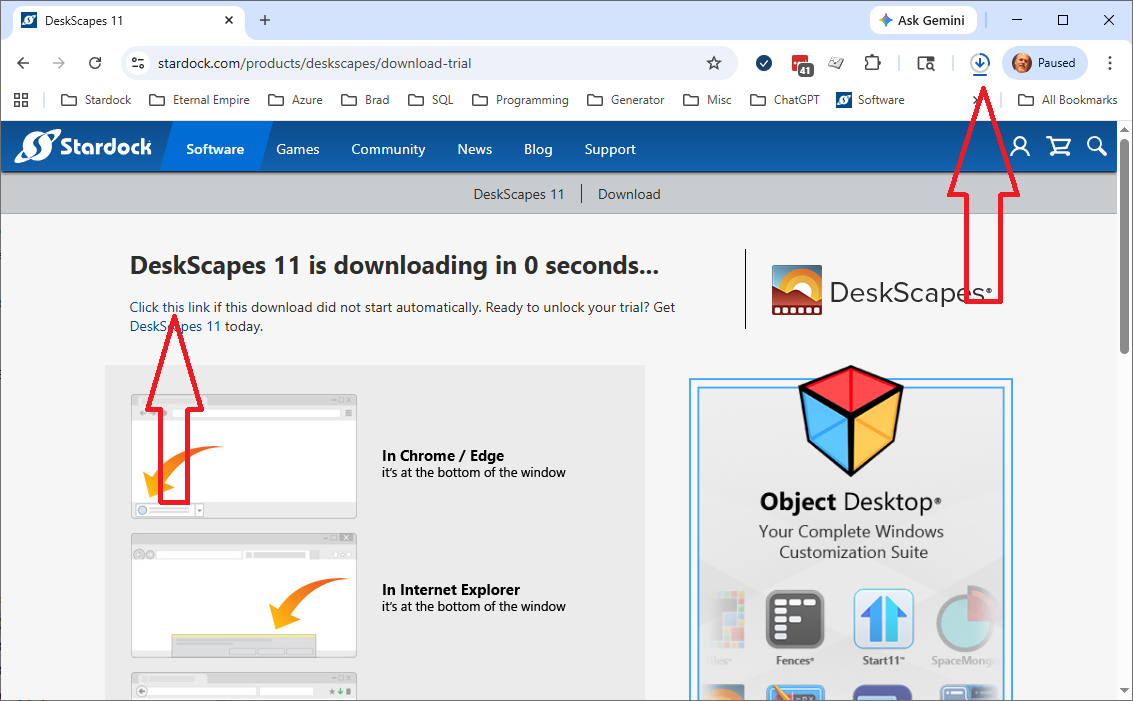Image resolution: width=1133 pixels, height=701 pixels.
Task: Open the Programming bookmarks folder
Action: tap(520, 100)
